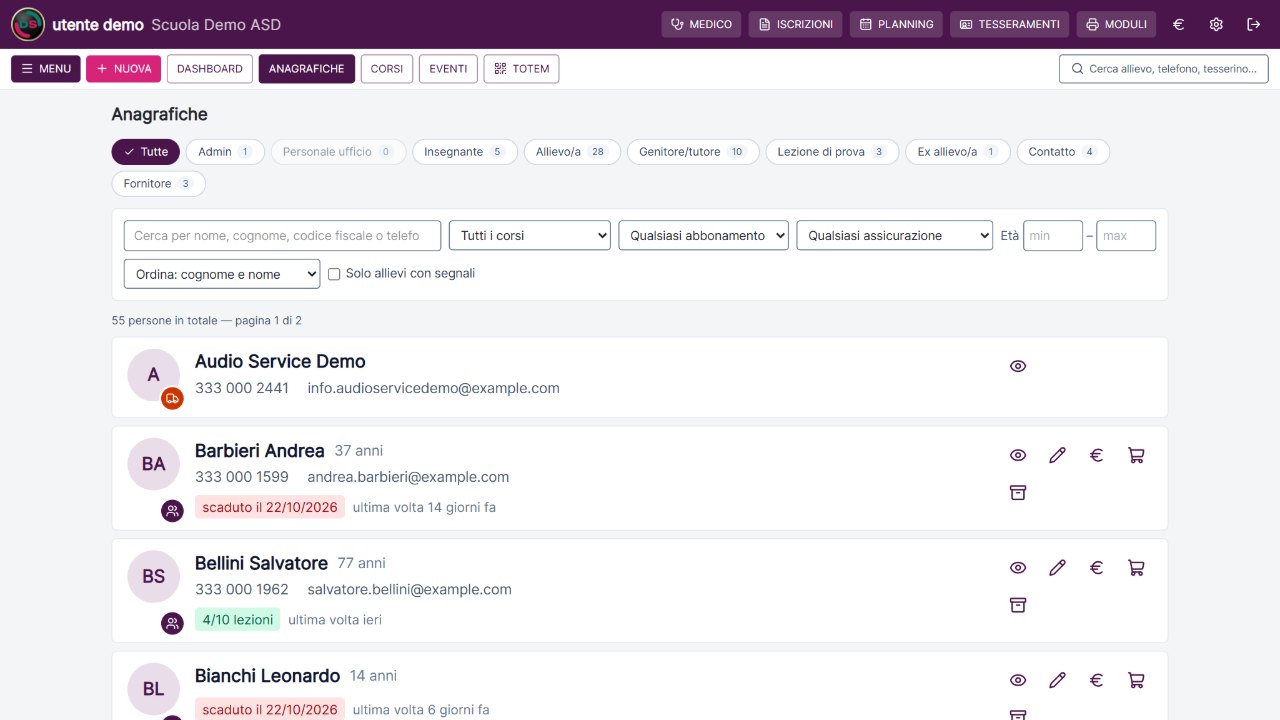
Task: Edit Bellini Salvatore with pencil icon
Action: (x=1057, y=568)
